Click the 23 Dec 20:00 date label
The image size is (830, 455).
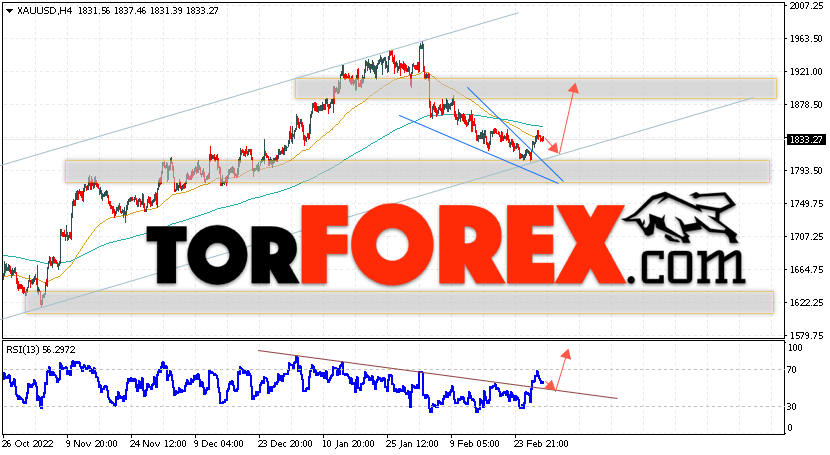[286, 443]
